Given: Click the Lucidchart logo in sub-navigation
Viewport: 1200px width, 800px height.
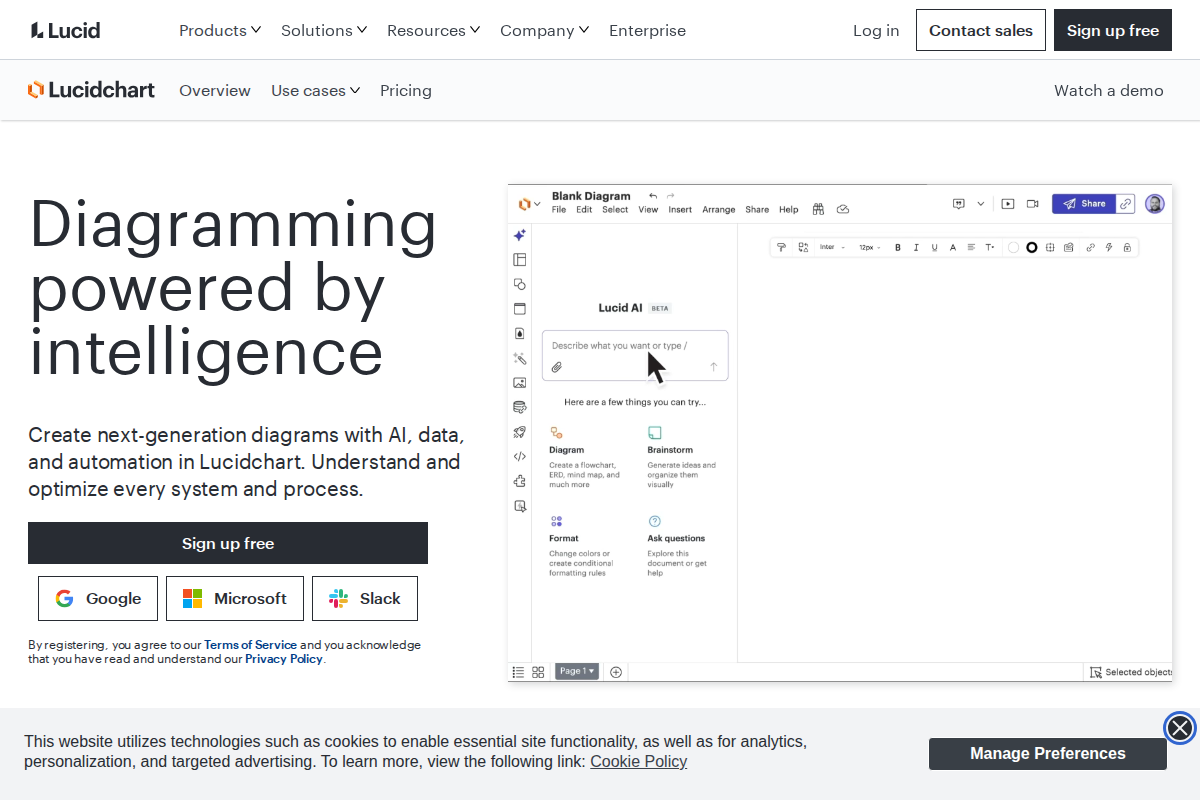Looking at the screenshot, I should 91,90.
